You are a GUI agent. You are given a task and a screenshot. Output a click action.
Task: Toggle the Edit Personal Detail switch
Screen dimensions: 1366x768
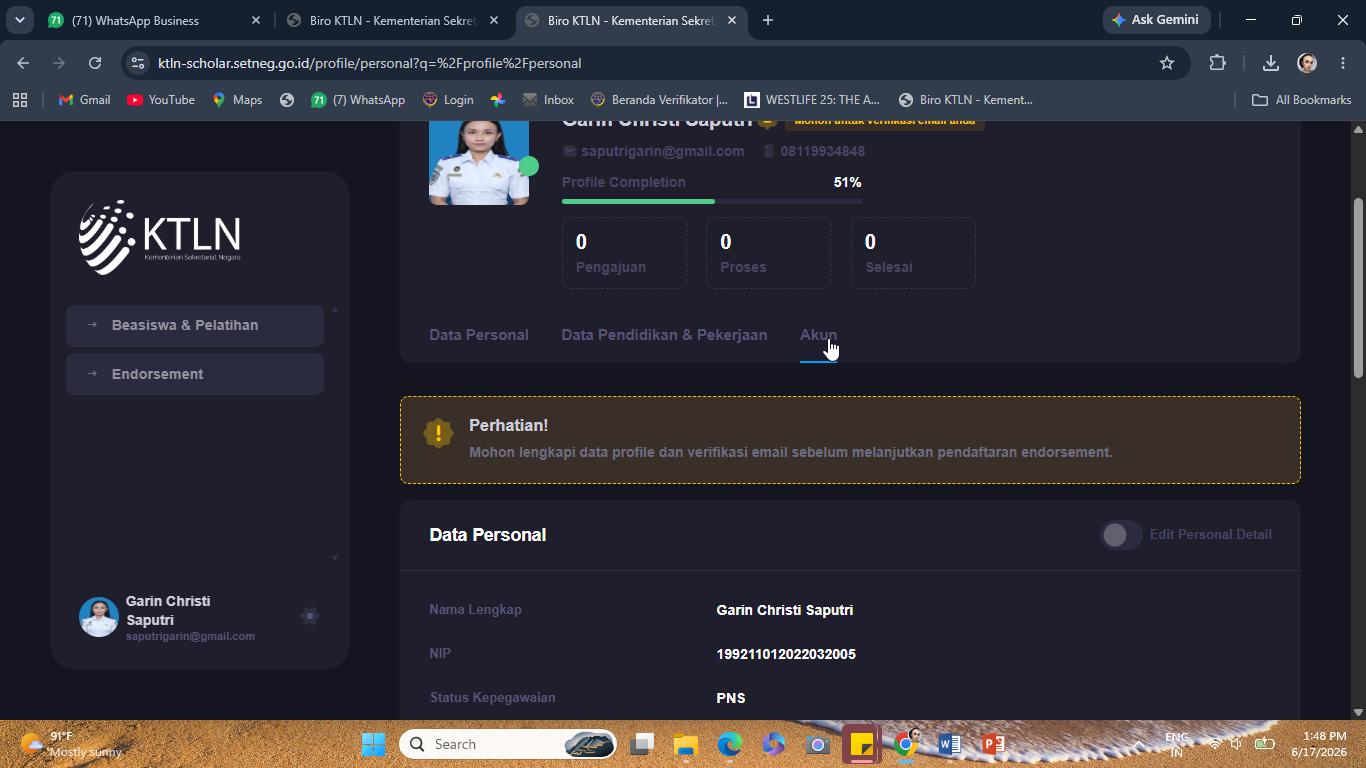coord(1121,535)
